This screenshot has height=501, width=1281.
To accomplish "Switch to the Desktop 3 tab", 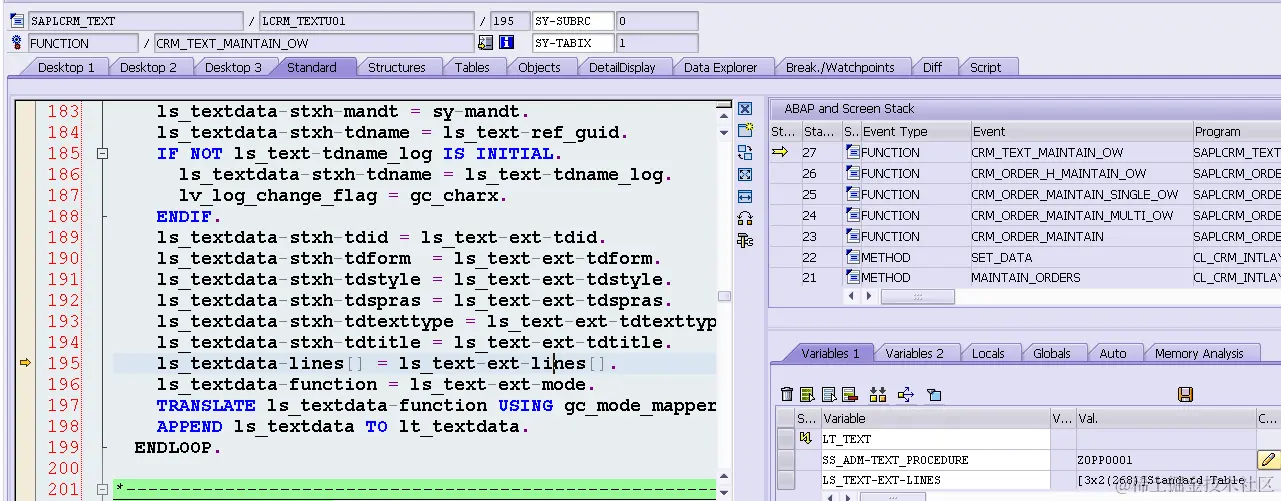I will (x=233, y=67).
